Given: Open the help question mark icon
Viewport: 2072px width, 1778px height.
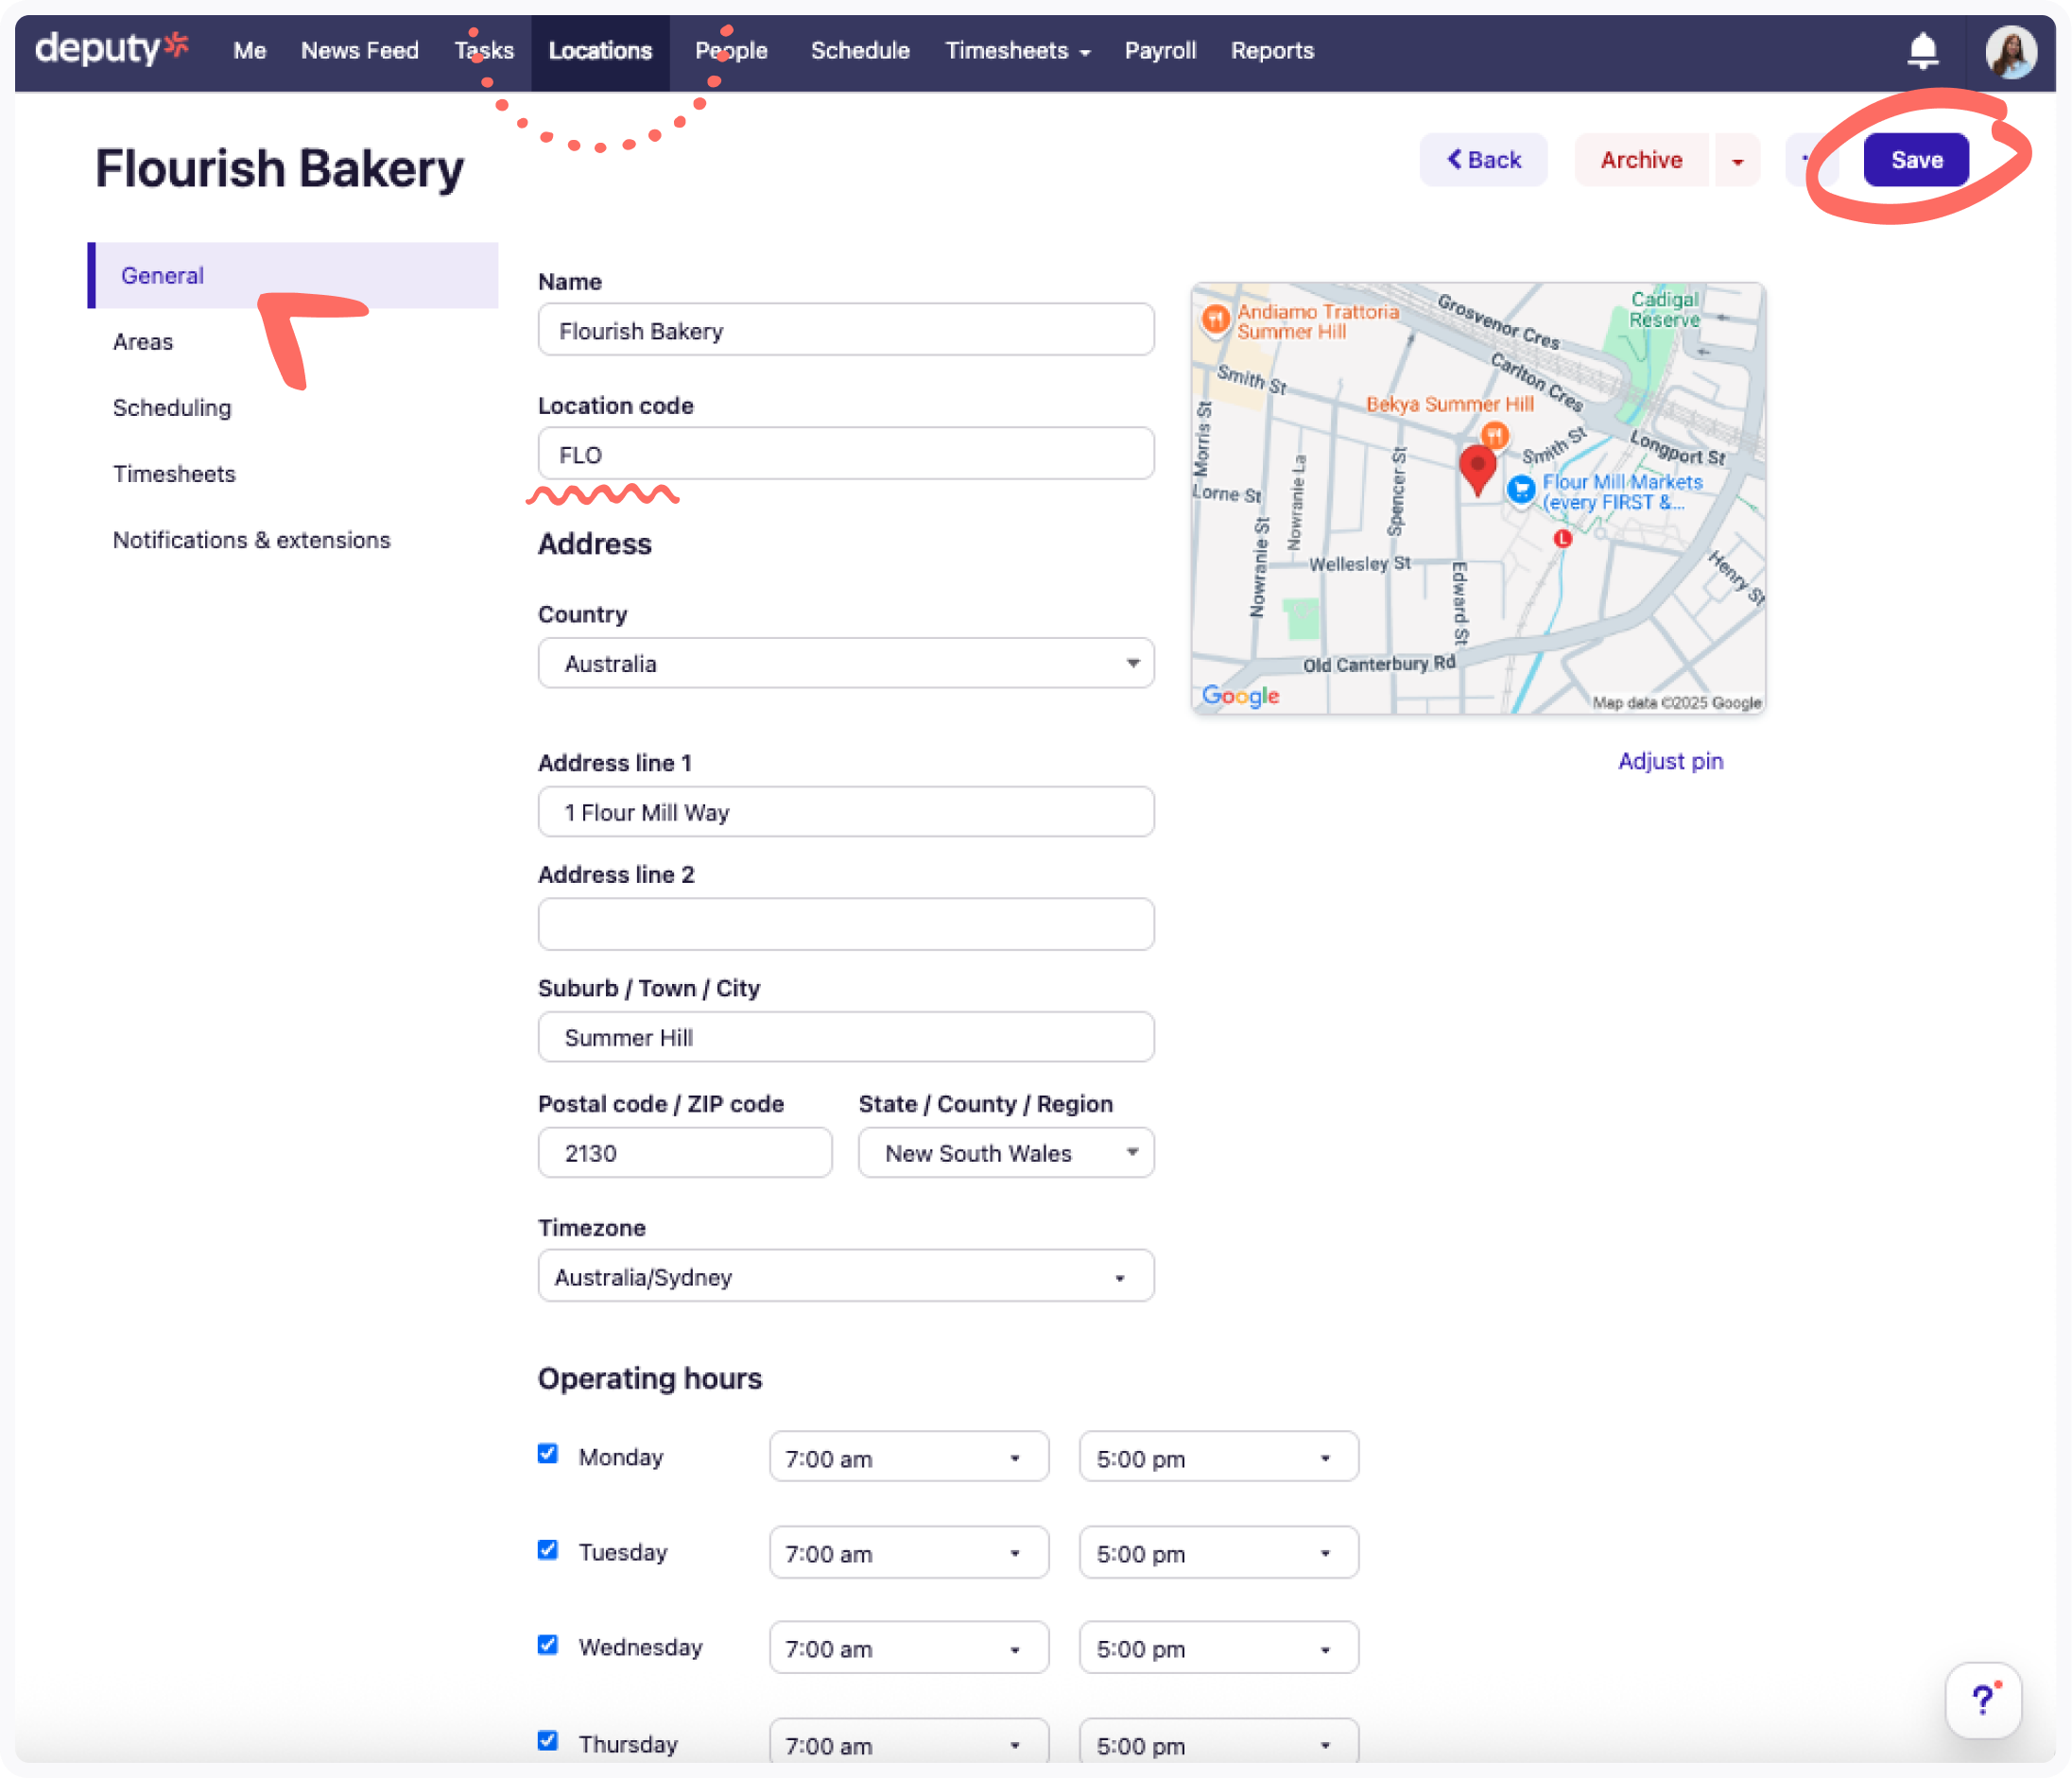Looking at the screenshot, I should (x=1982, y=1699).
